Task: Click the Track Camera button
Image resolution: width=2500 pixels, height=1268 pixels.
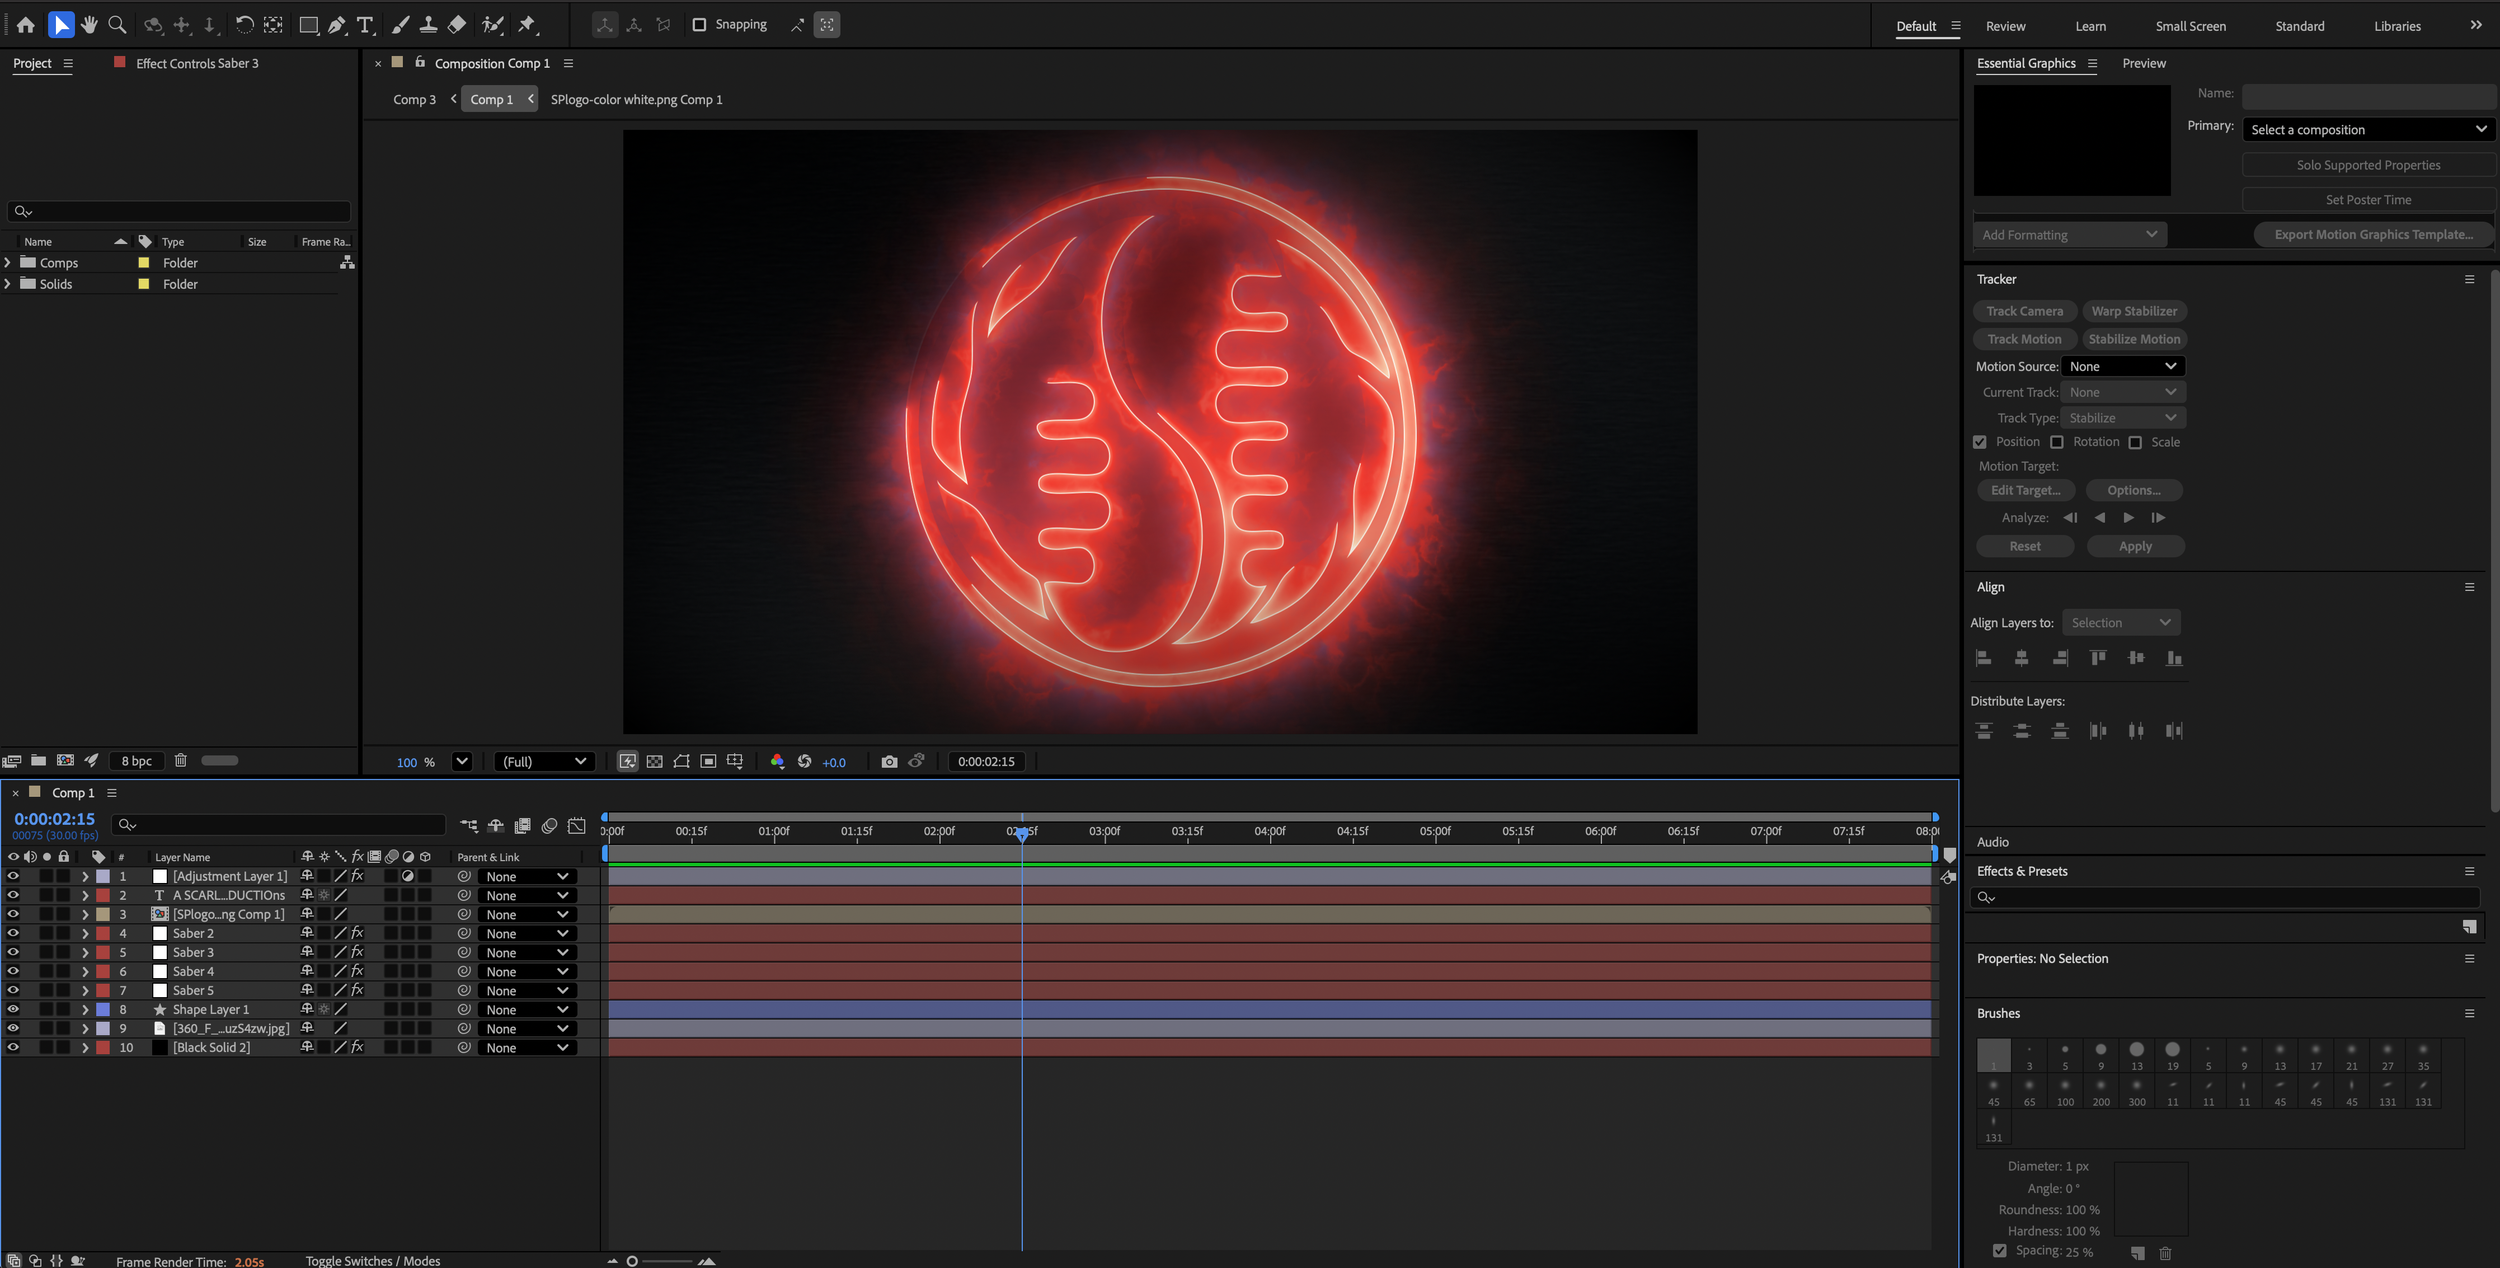Action: click(x=2024, y=311)
